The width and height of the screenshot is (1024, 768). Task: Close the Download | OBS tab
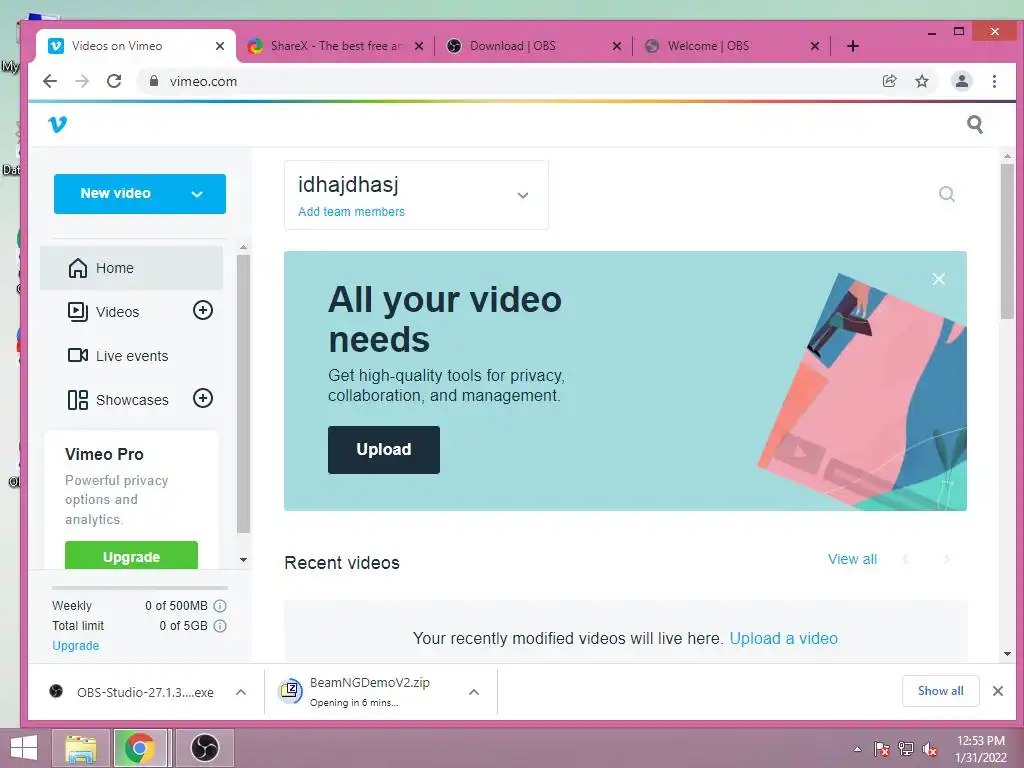(x=616, y=46)
